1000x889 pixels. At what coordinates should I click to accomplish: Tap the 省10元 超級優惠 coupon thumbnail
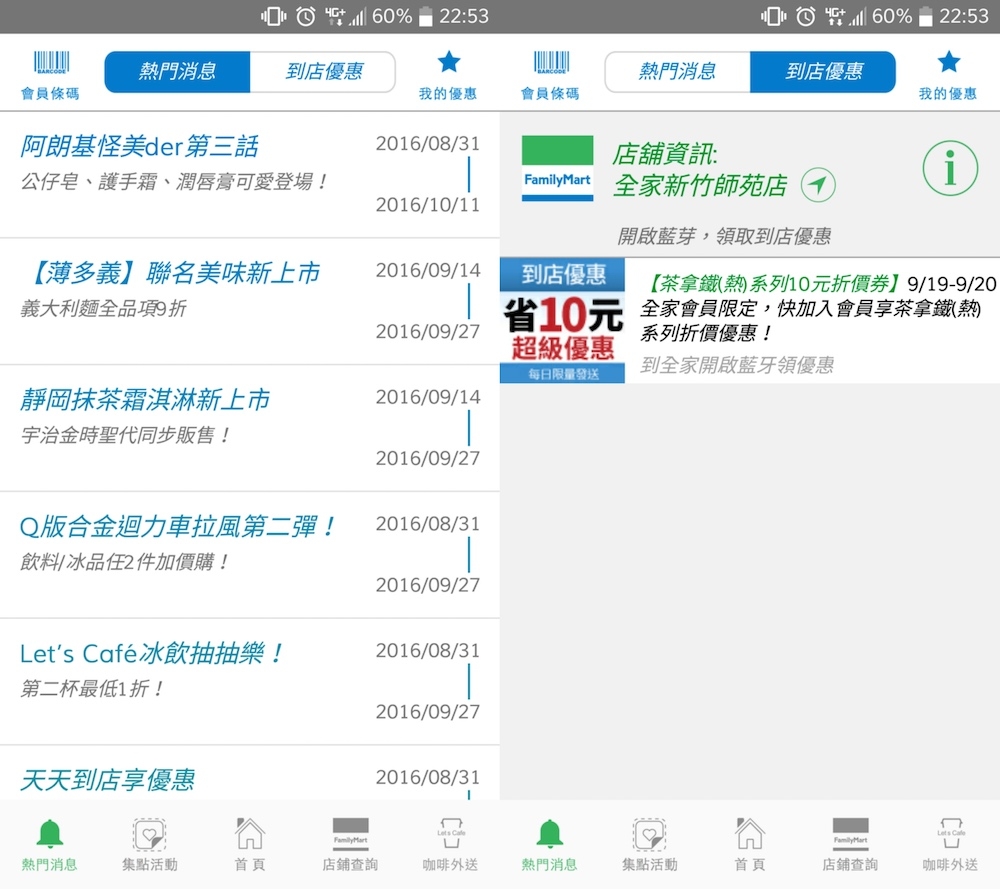click(562, 321)
